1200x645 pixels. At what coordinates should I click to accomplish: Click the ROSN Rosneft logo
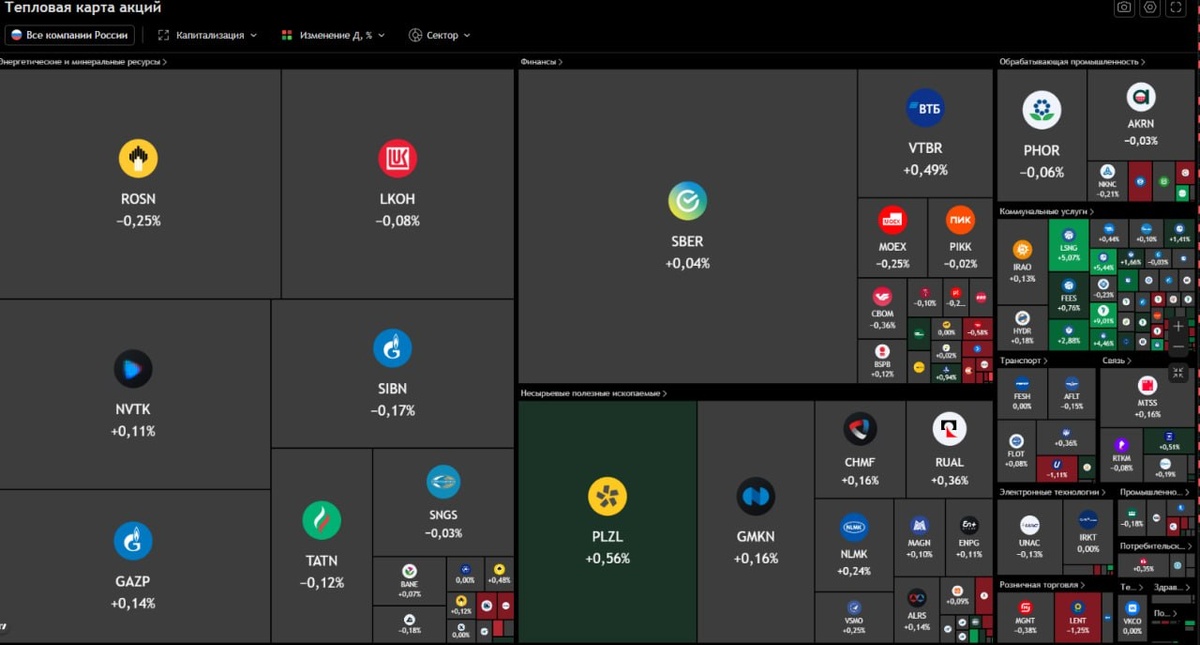click(x=138, y=158)
